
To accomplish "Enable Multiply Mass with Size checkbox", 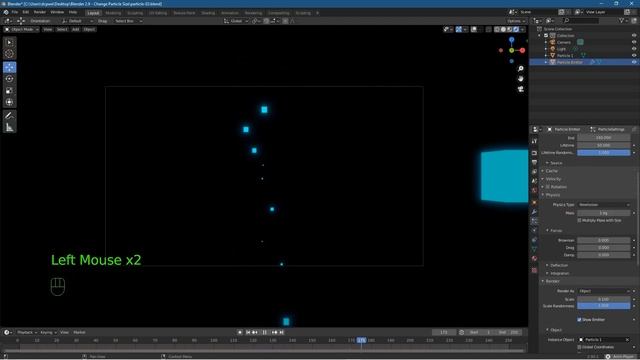I will pos(579,220).
